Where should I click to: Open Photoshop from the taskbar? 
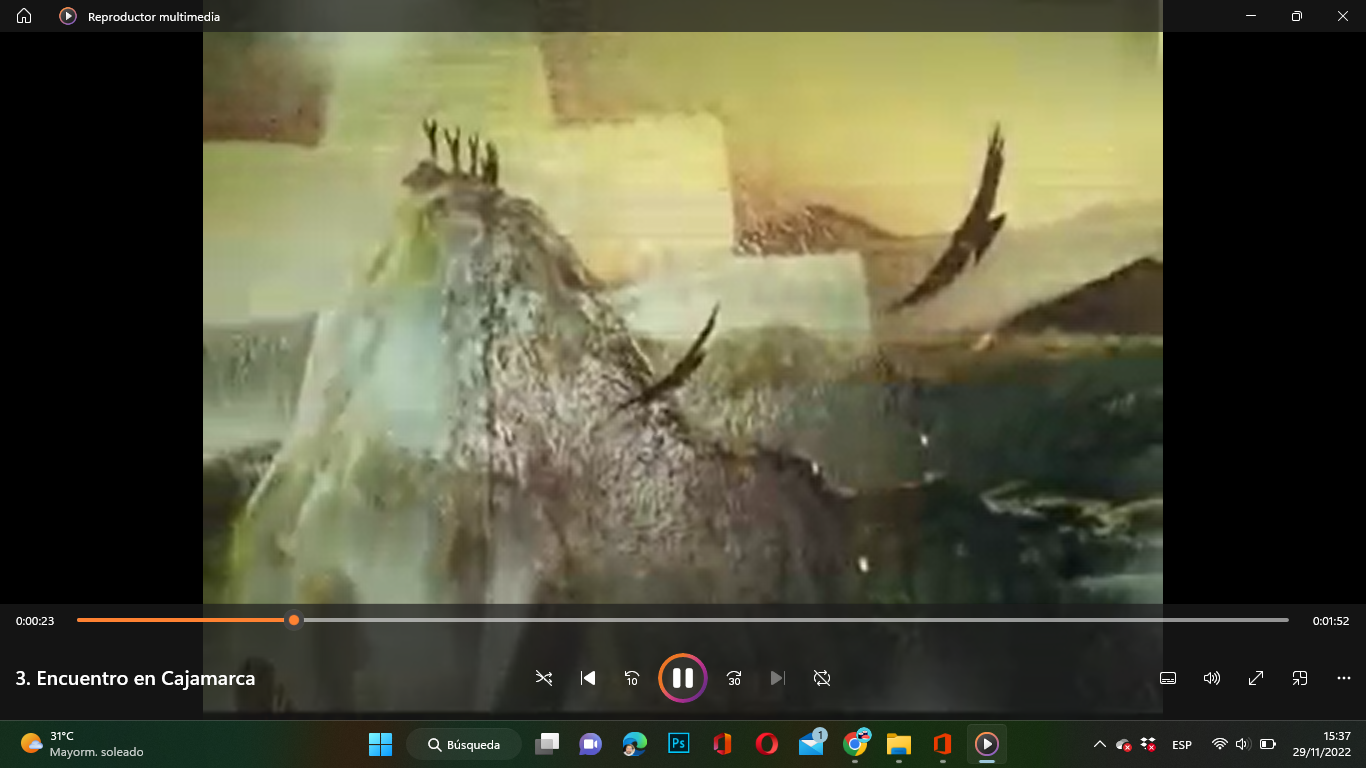click(x=679, y=744)
